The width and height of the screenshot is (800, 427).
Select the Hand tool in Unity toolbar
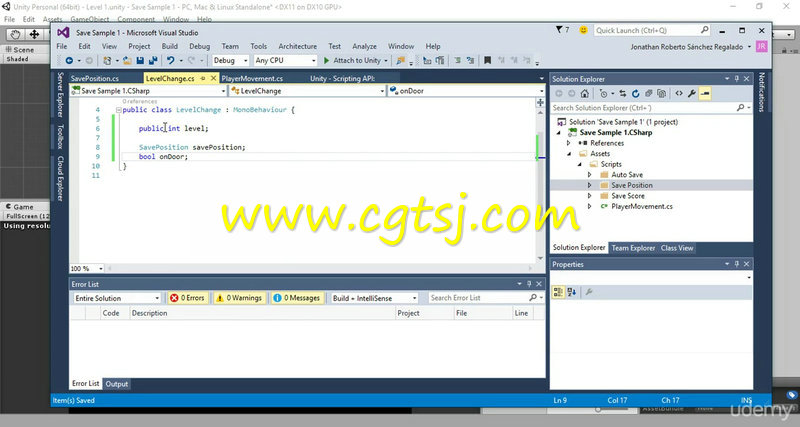click(x=15, y=35)
